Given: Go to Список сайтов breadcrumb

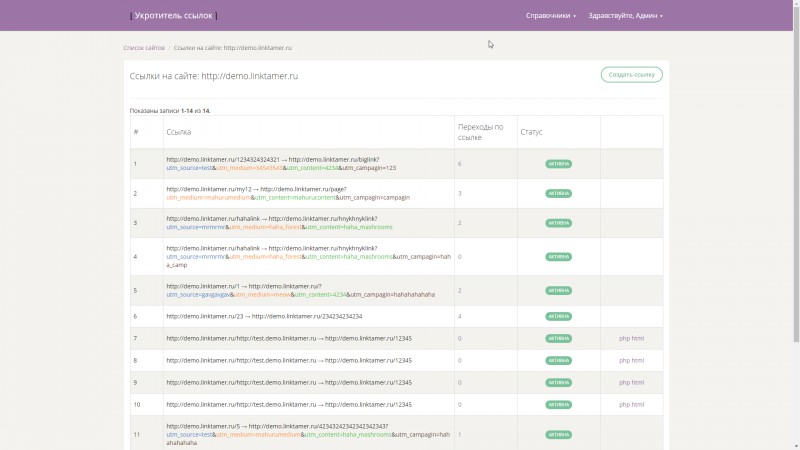Looking at the screenshot, I should click(144, 48).
